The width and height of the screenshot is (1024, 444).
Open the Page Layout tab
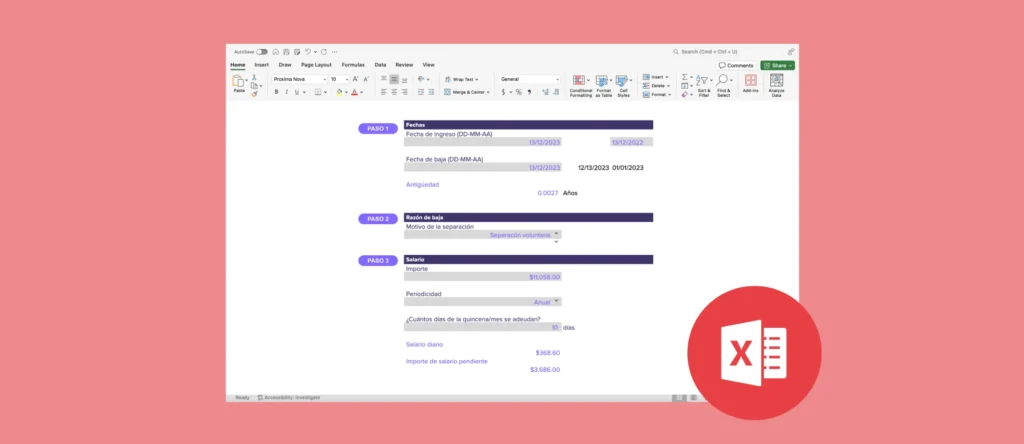(316, 64)
